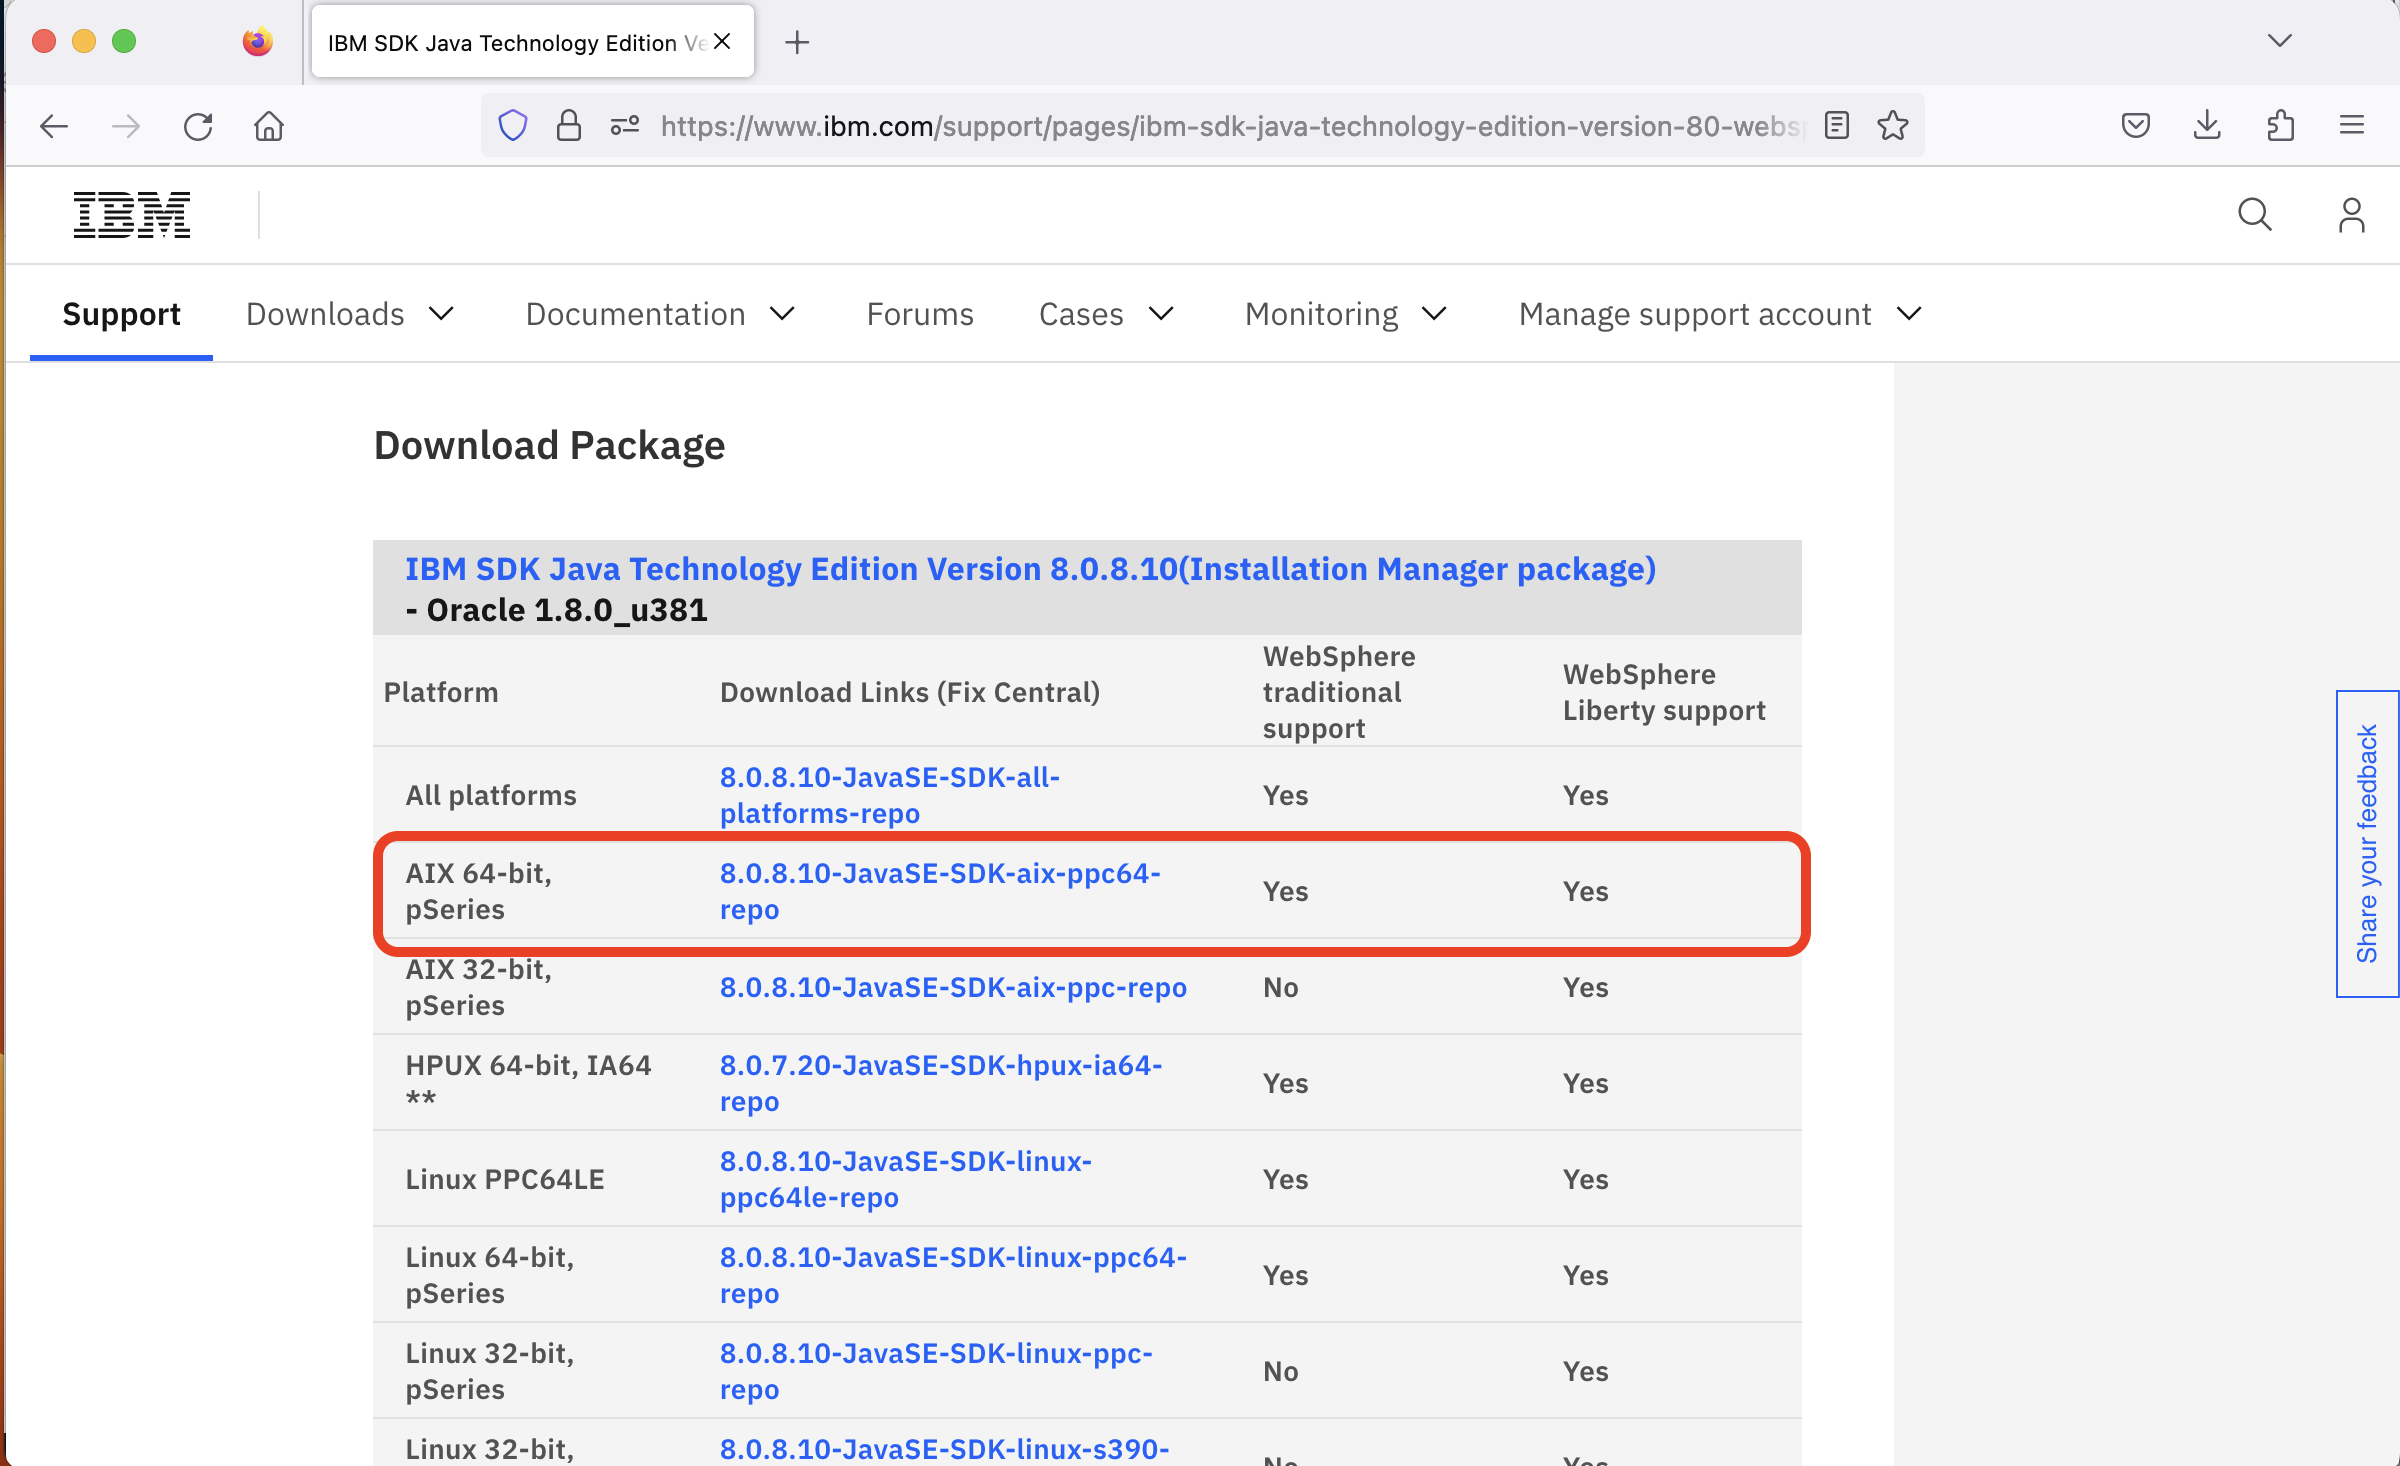
Task: Click the shield tracking protection icon
Action: pyautogui.click(x=512, y=125)
